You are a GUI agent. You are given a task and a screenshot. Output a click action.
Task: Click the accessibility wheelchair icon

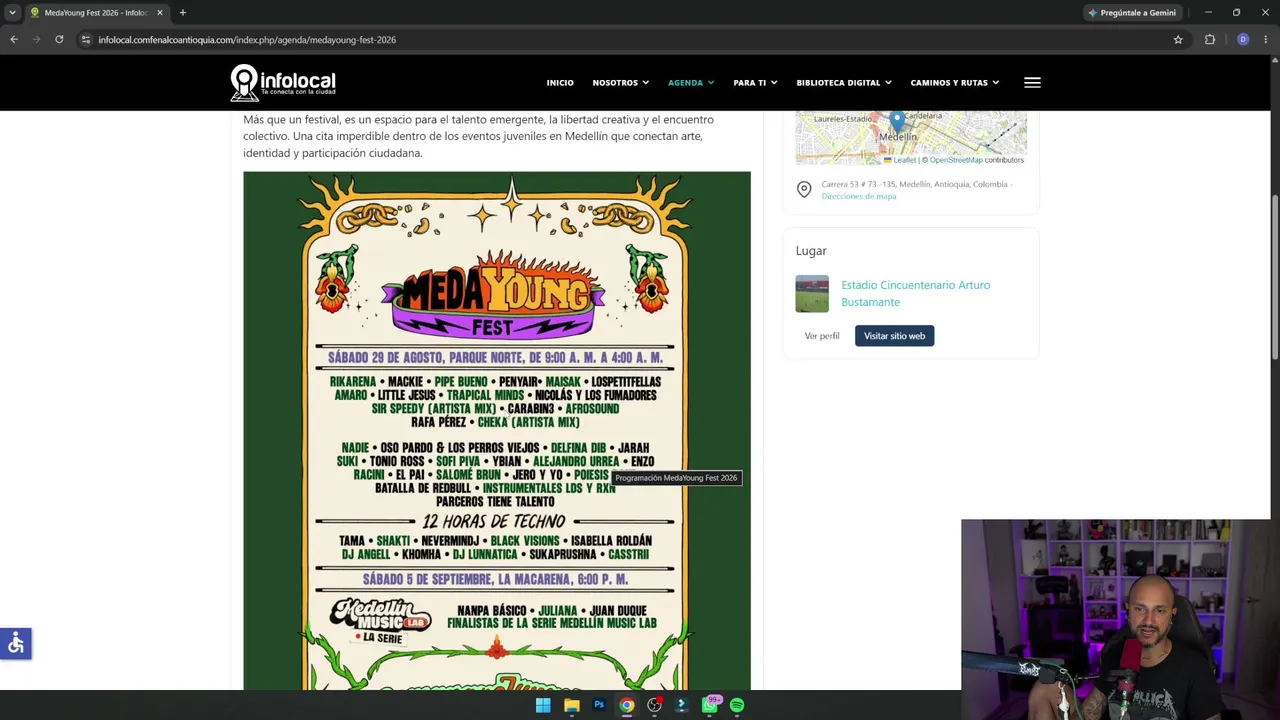16,644
